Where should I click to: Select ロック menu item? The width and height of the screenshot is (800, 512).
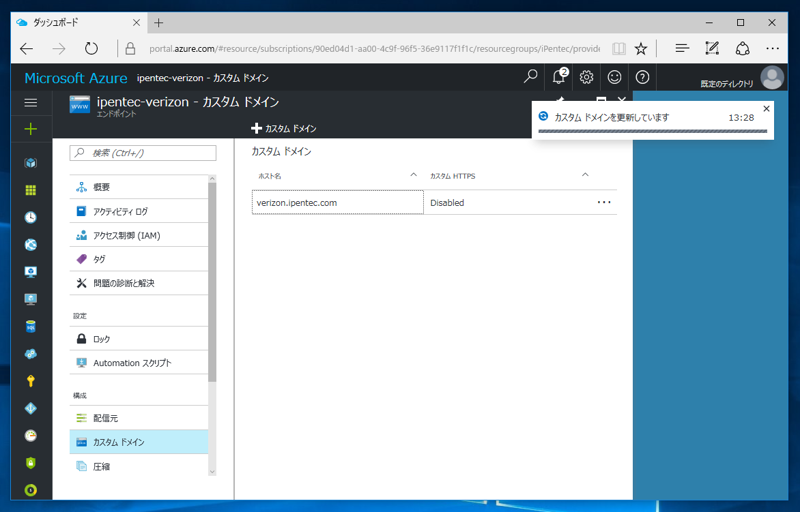point(139,339)
